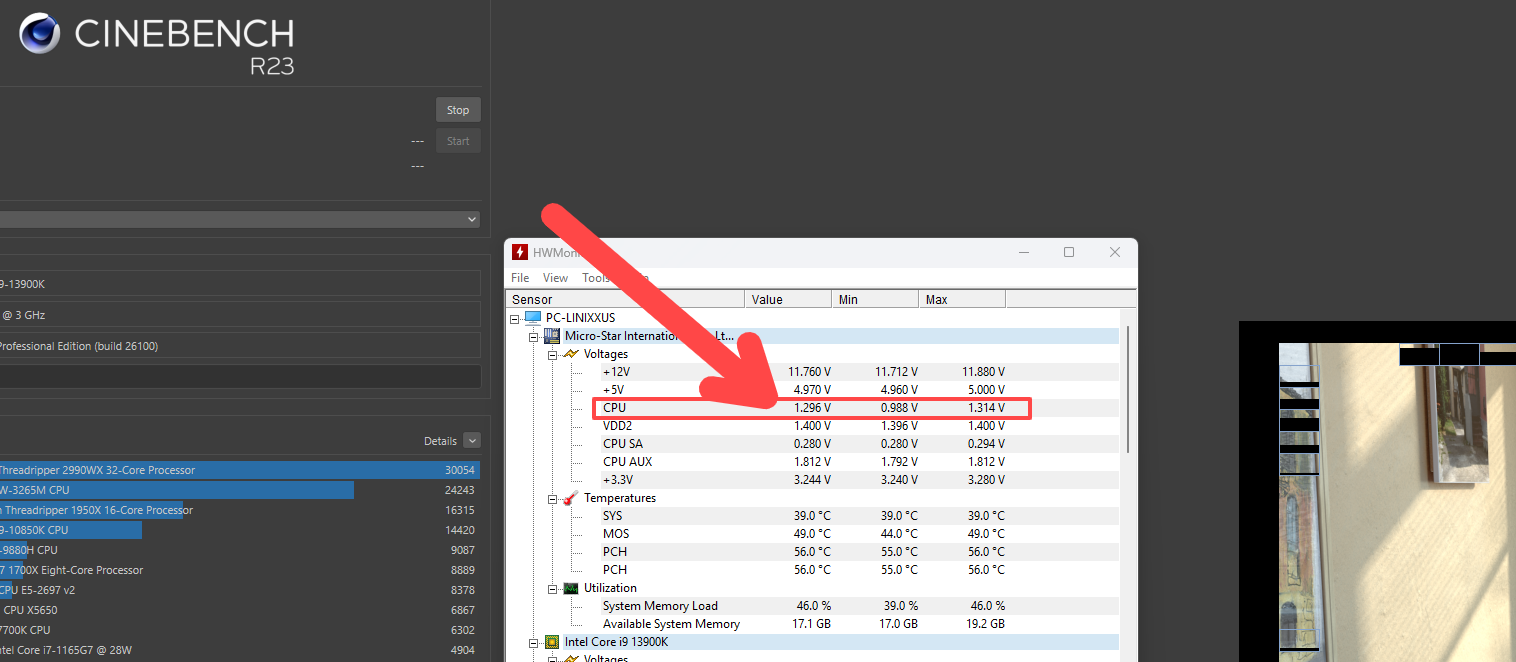Select the CPU SA row
The image size is (1516, 662).
(x=814, y=444)
